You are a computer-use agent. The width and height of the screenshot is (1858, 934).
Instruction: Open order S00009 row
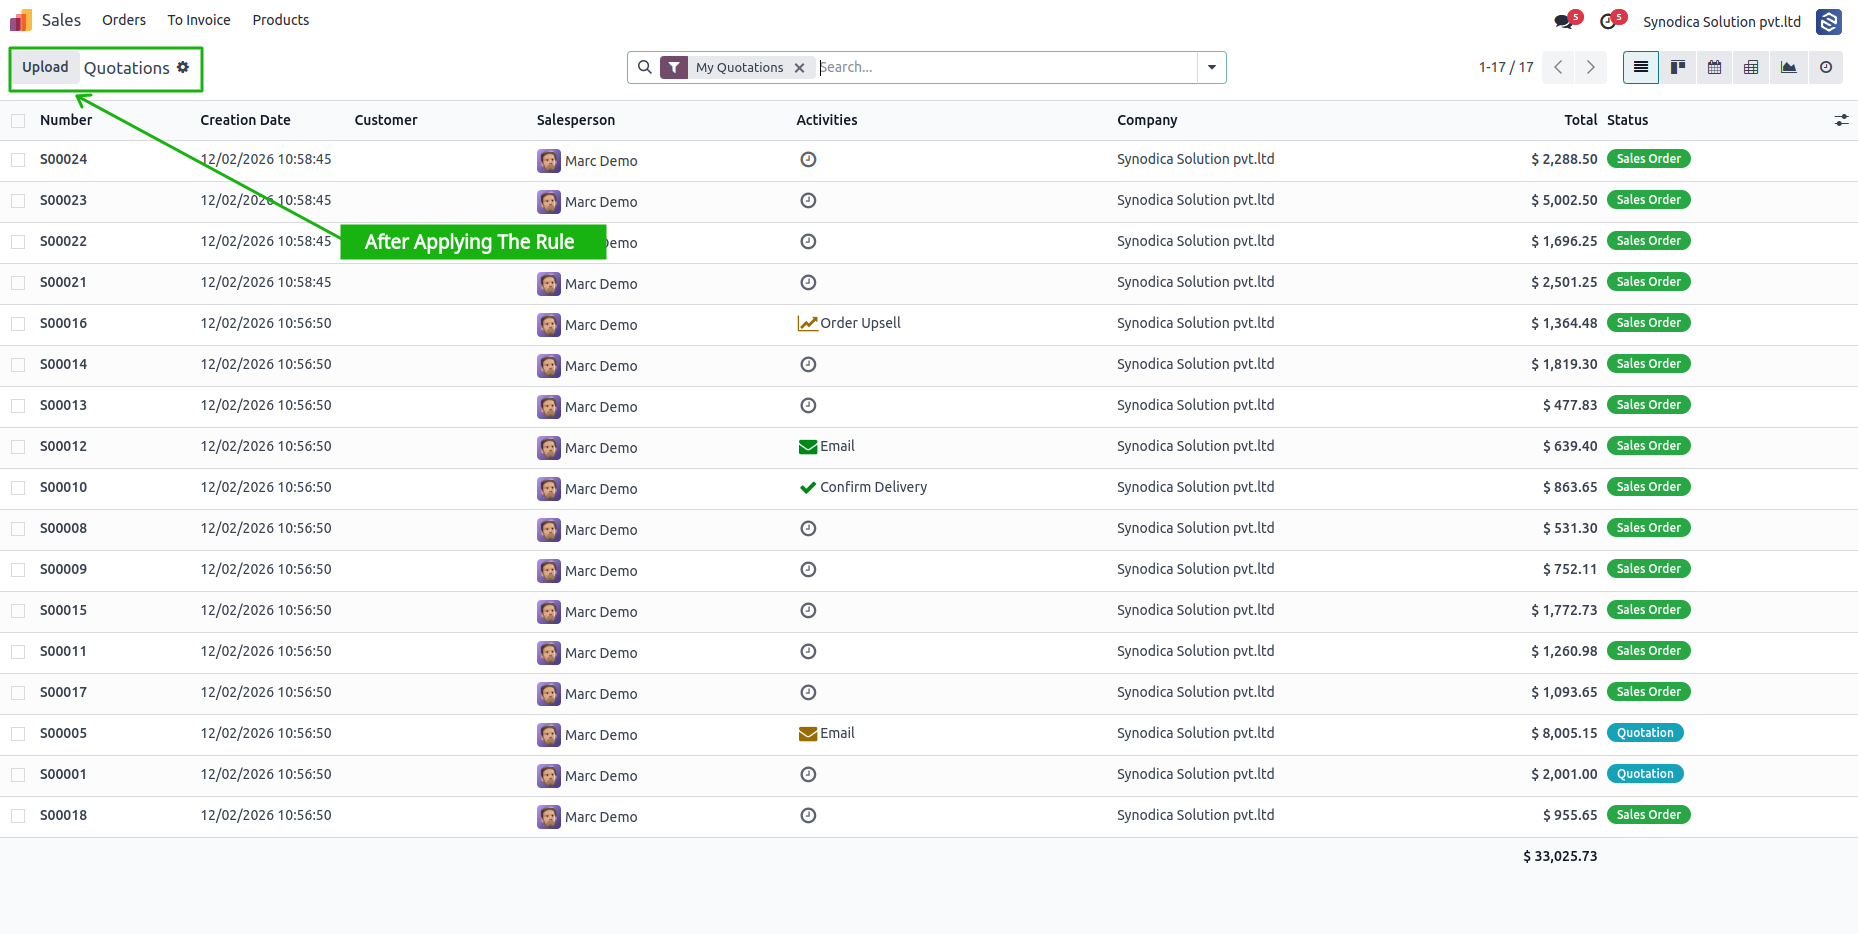[929, 570]
